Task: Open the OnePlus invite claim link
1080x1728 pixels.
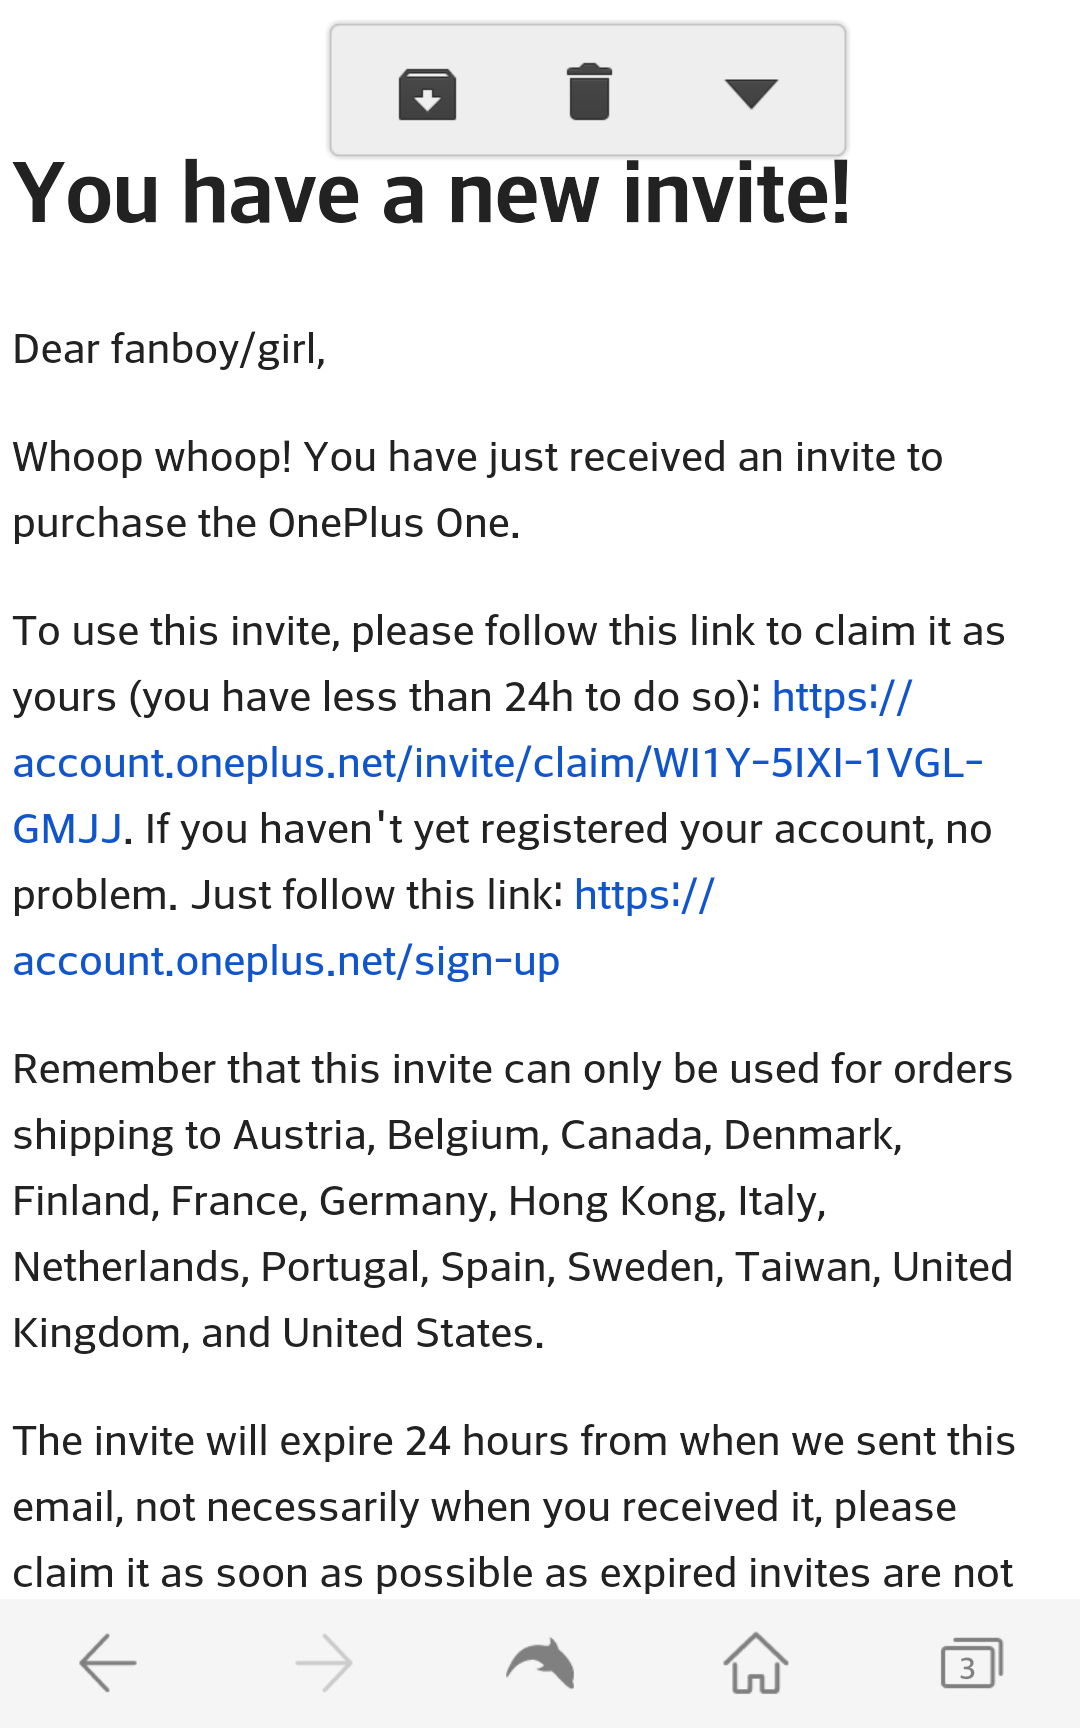Action: point(497,763)
